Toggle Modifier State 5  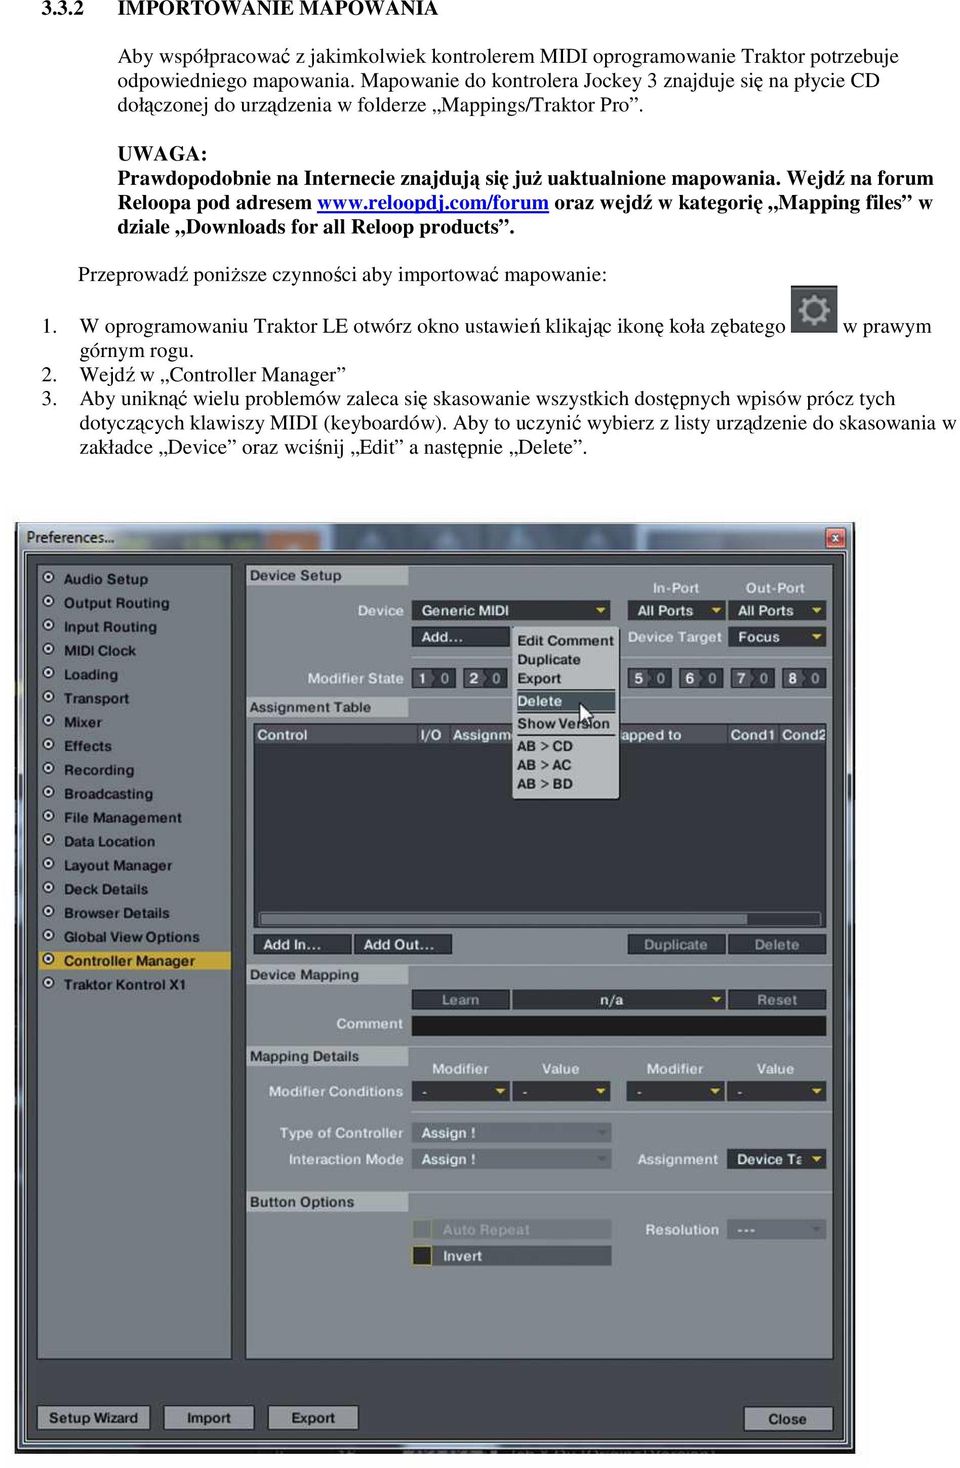point(650,678)
